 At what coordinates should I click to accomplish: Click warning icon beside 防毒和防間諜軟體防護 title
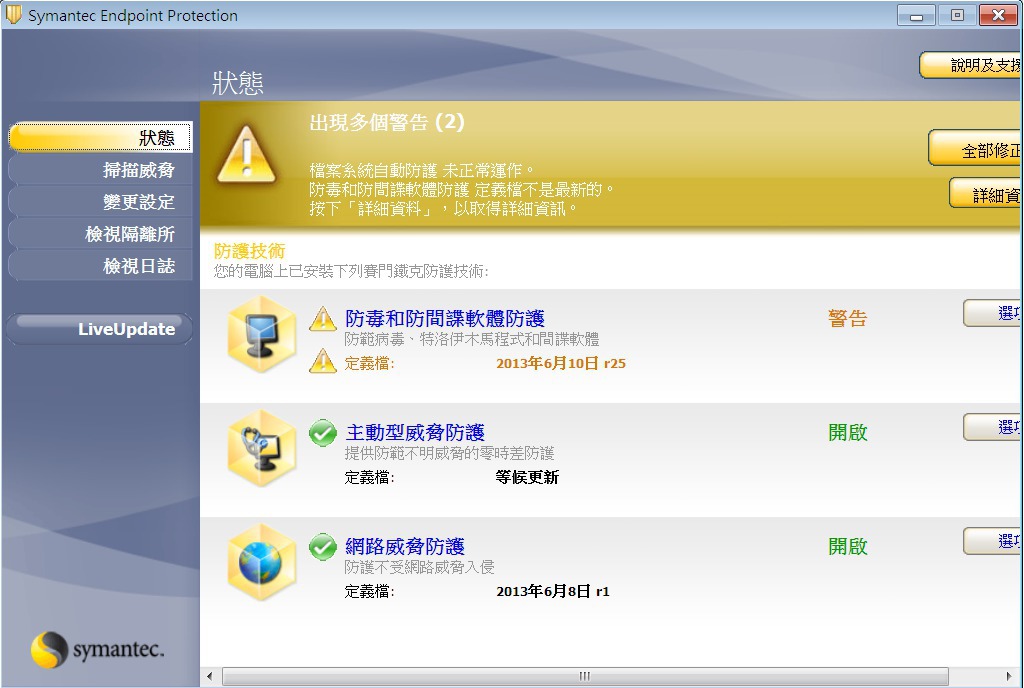pos(323,319)
